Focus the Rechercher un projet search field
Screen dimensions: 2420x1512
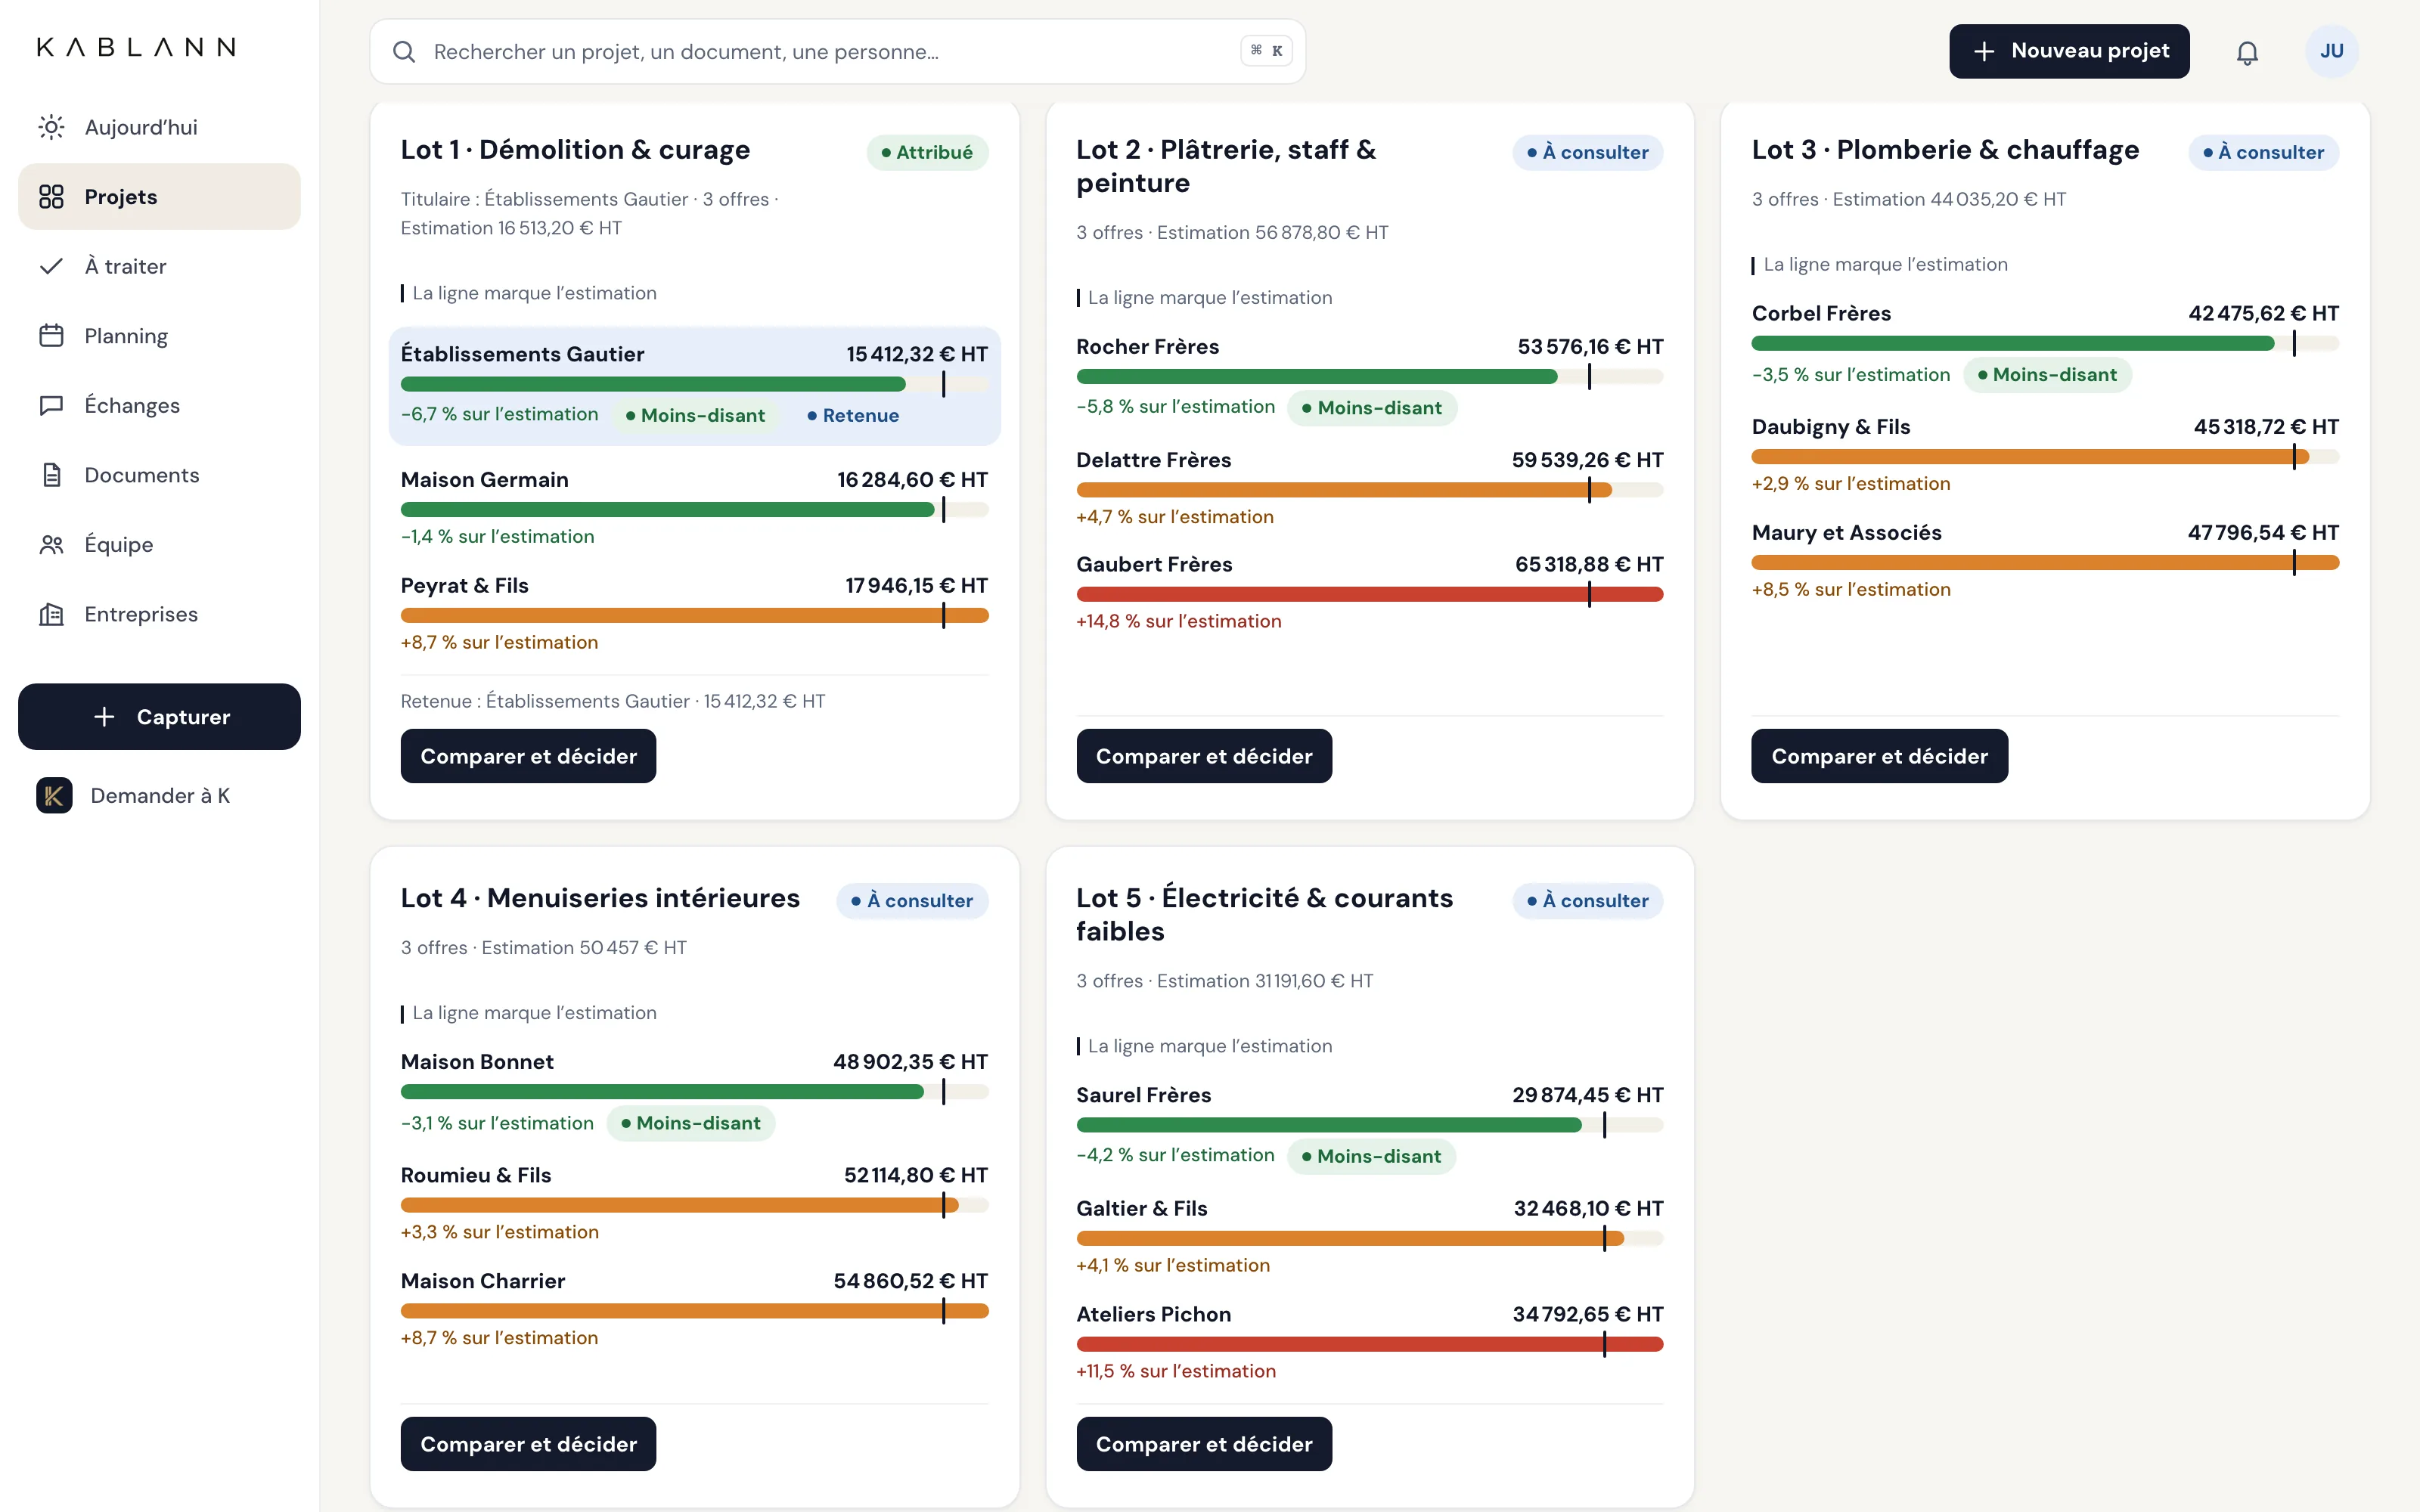[837, 51]
